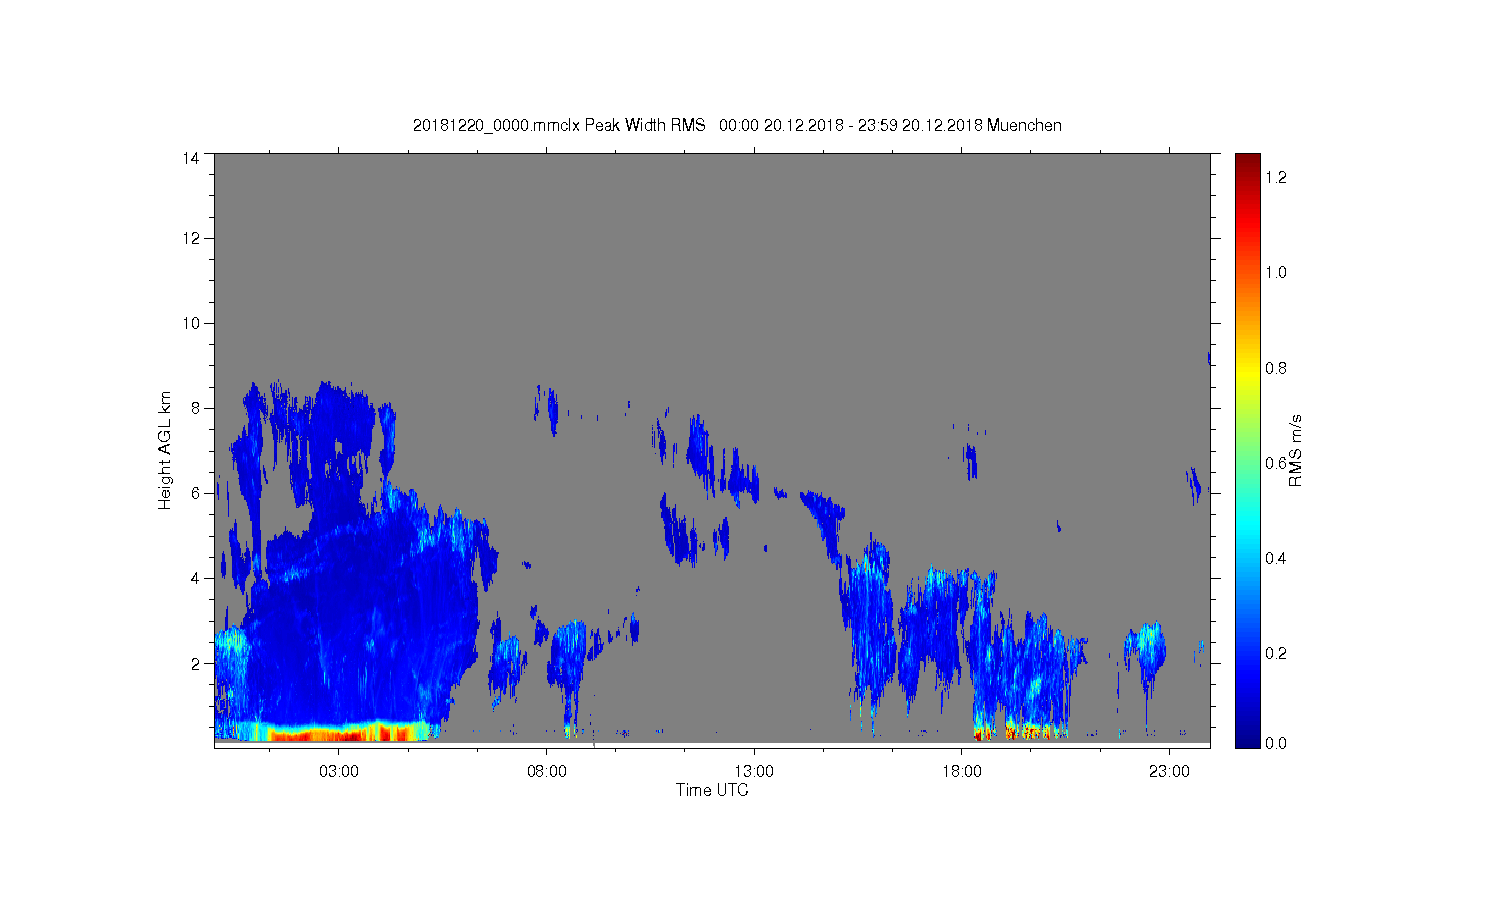This screenshot has height=900, width=1500.
Task: Click the height tick label 8
Action: tap(195, 408)
